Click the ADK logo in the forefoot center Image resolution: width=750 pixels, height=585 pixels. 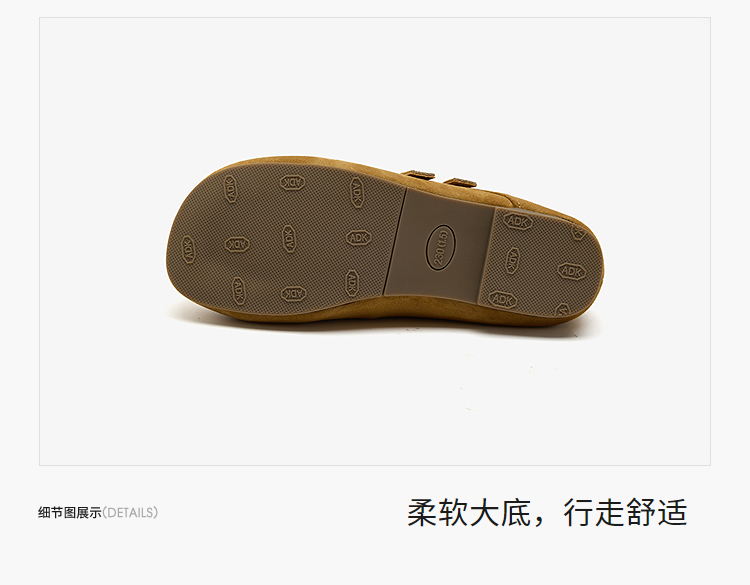pos(289,238)
